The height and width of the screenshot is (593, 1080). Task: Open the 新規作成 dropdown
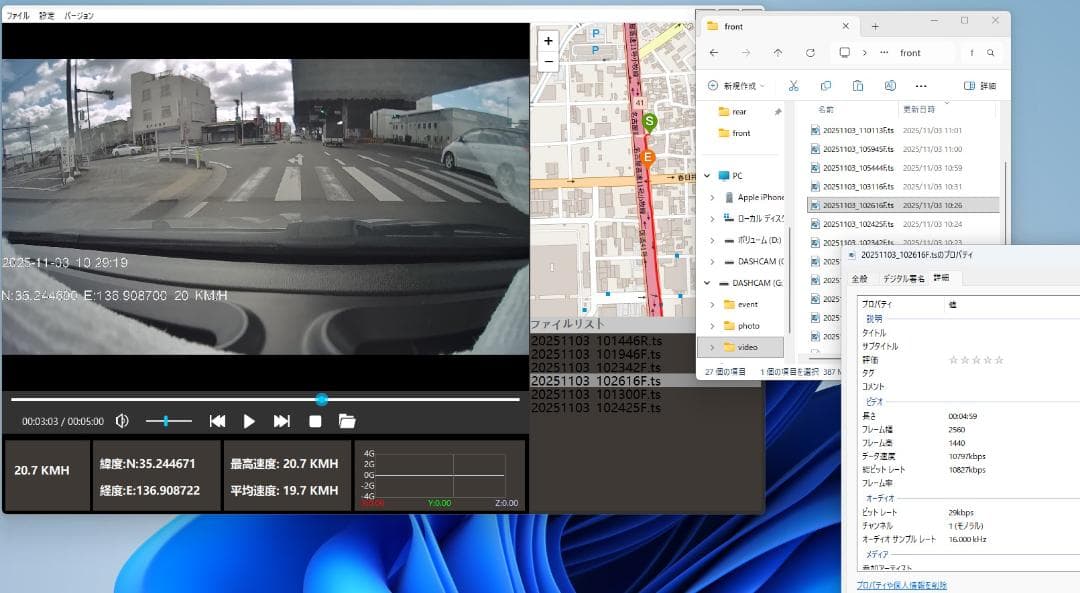click(x=735, y=86)
